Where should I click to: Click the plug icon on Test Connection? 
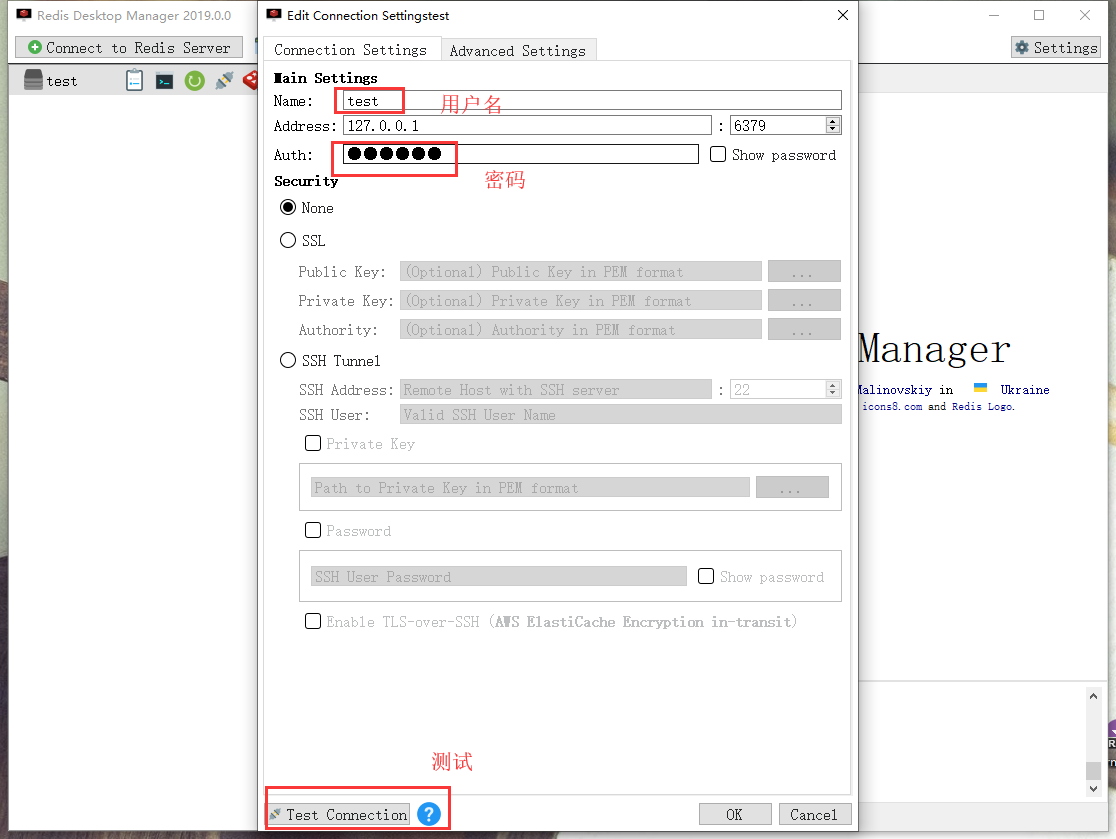pyautogui.click(x=275, y=814)
